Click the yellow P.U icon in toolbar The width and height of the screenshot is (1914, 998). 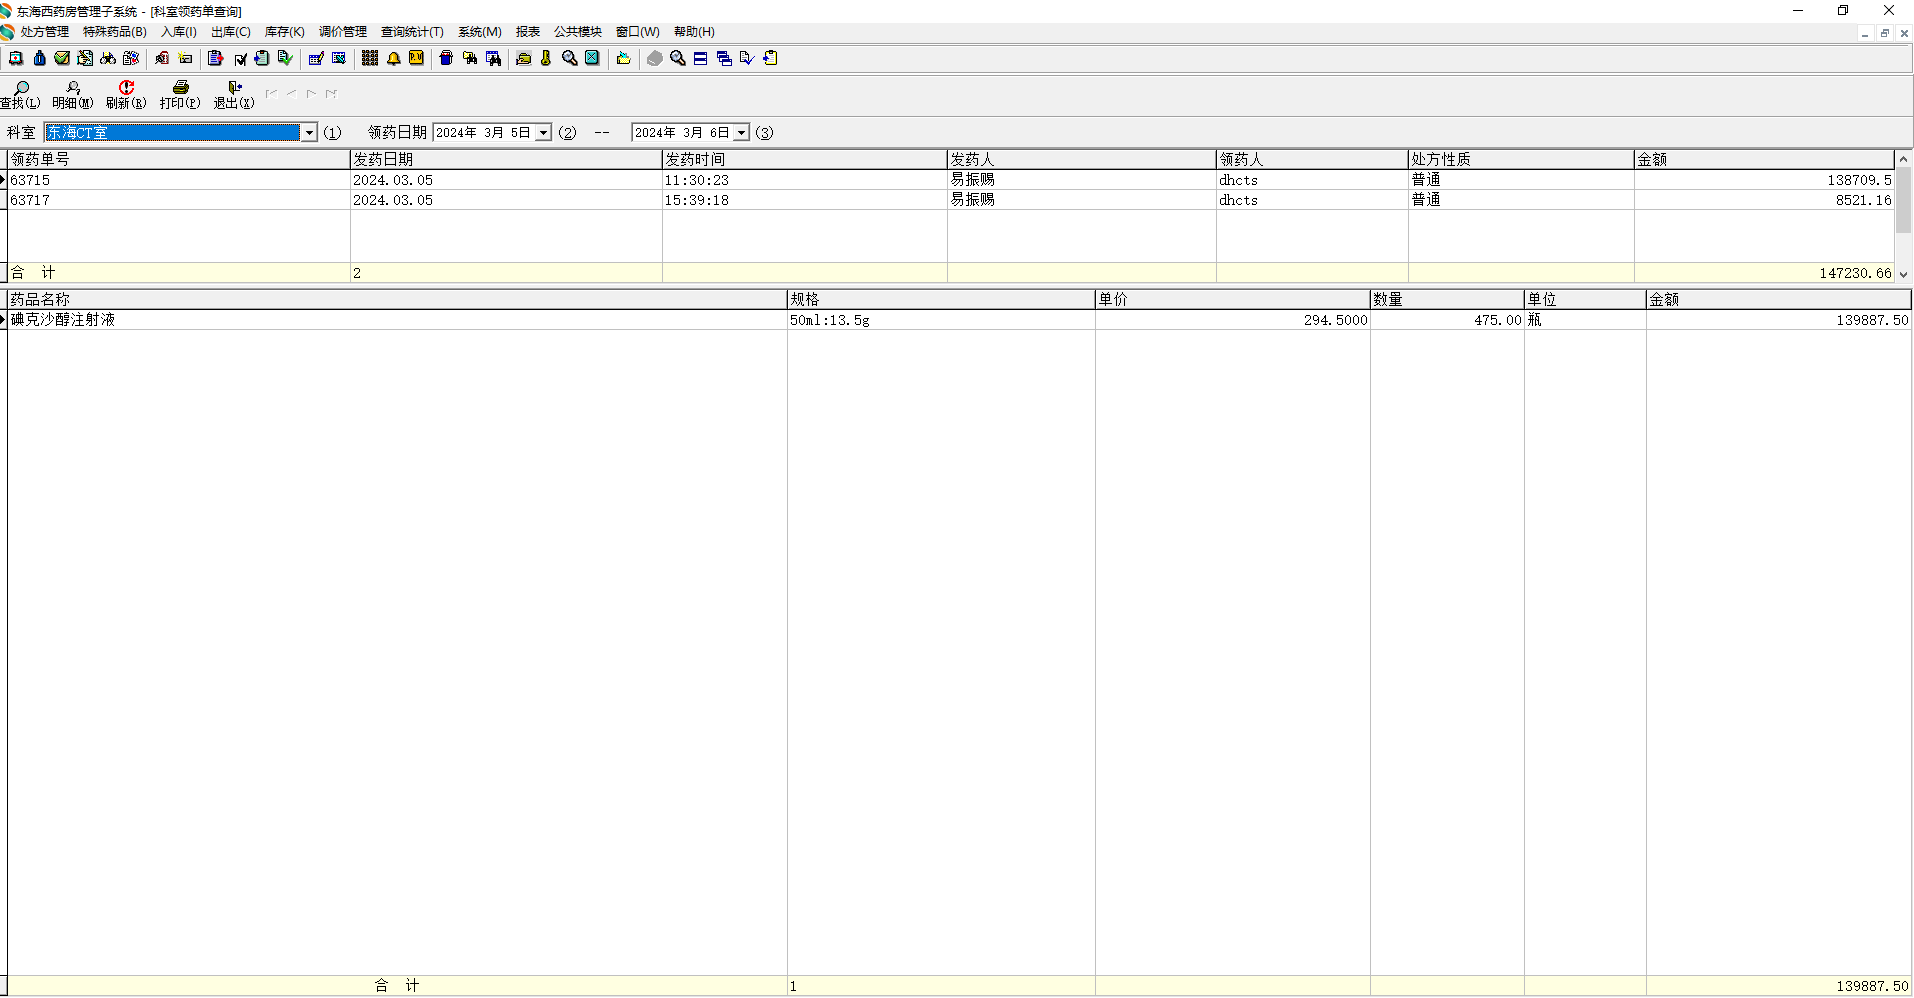coord(417,59)
